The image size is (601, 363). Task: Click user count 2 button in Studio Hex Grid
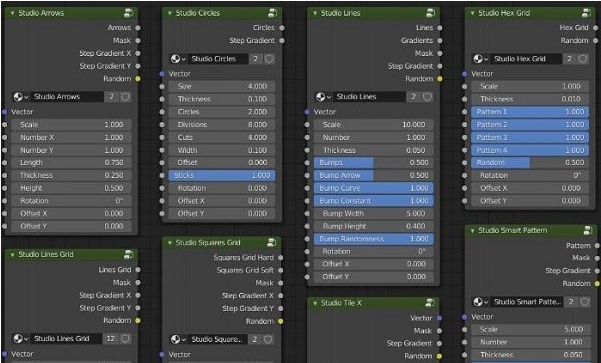pyautogui.click(x=570, y=59)
